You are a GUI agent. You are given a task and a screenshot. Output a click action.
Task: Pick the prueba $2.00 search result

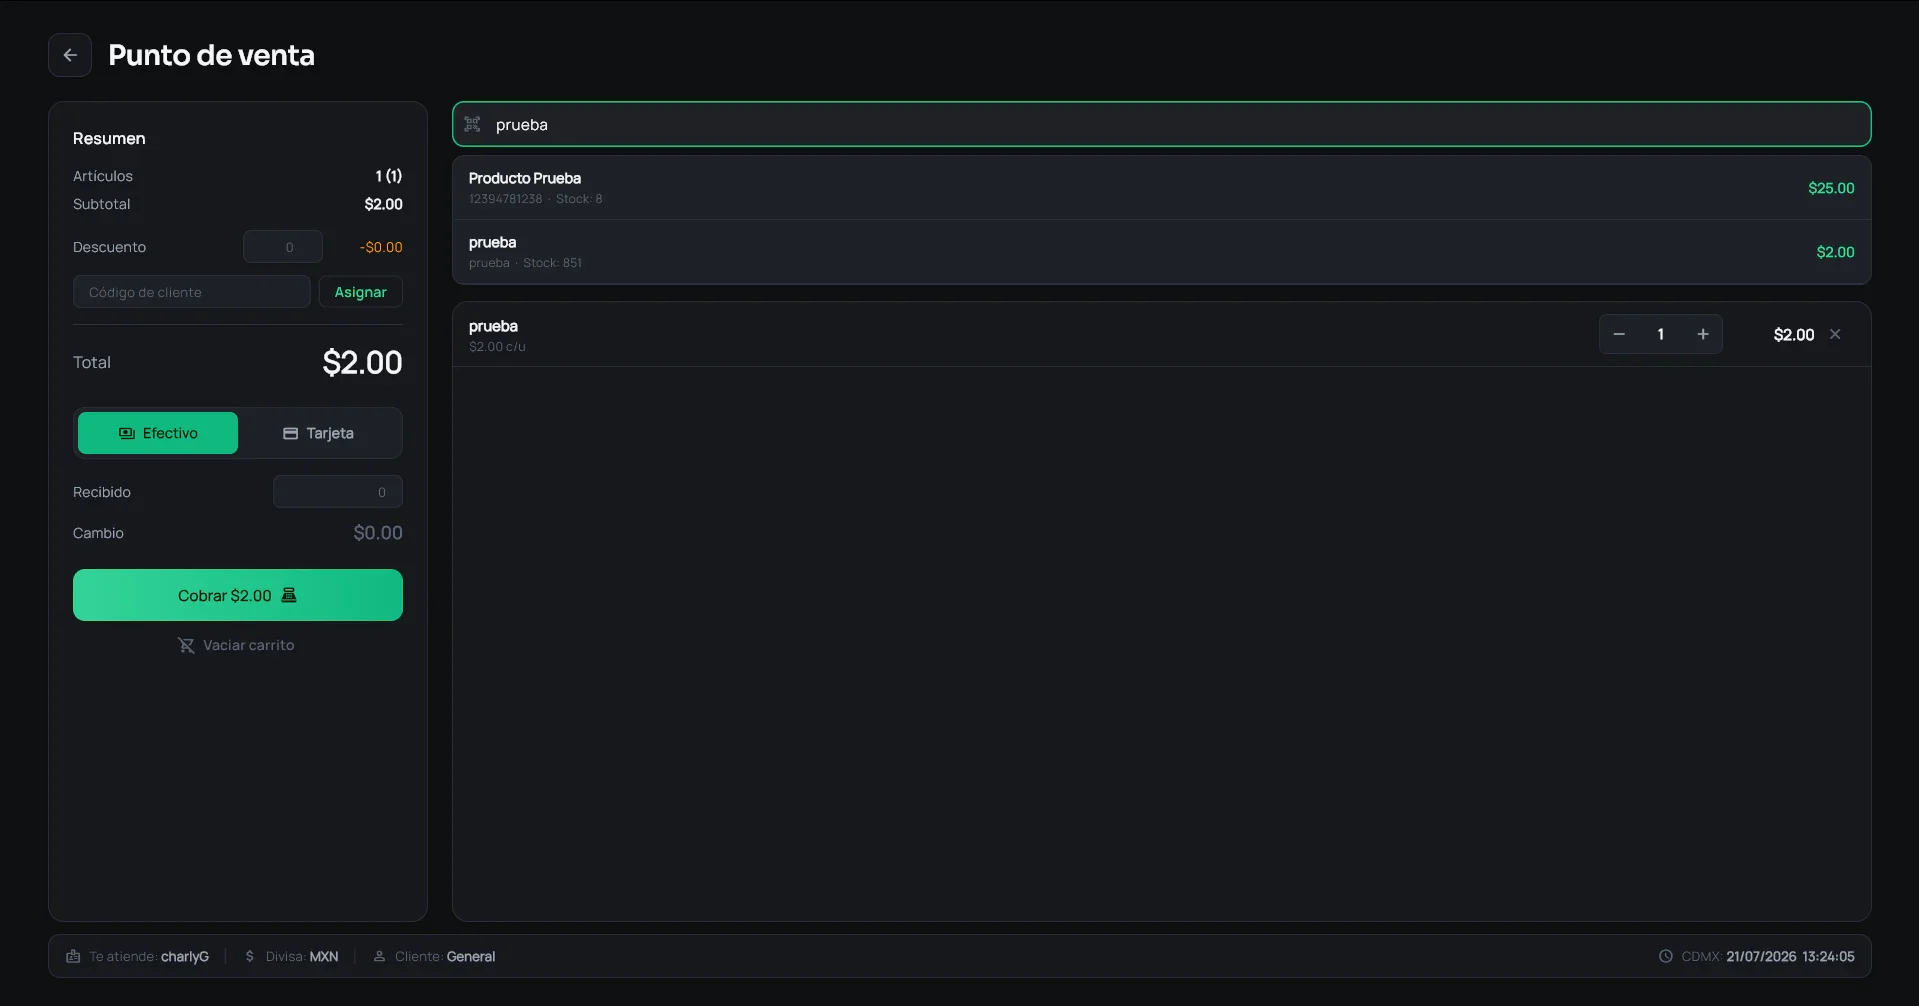click(x=1161, y=252)
